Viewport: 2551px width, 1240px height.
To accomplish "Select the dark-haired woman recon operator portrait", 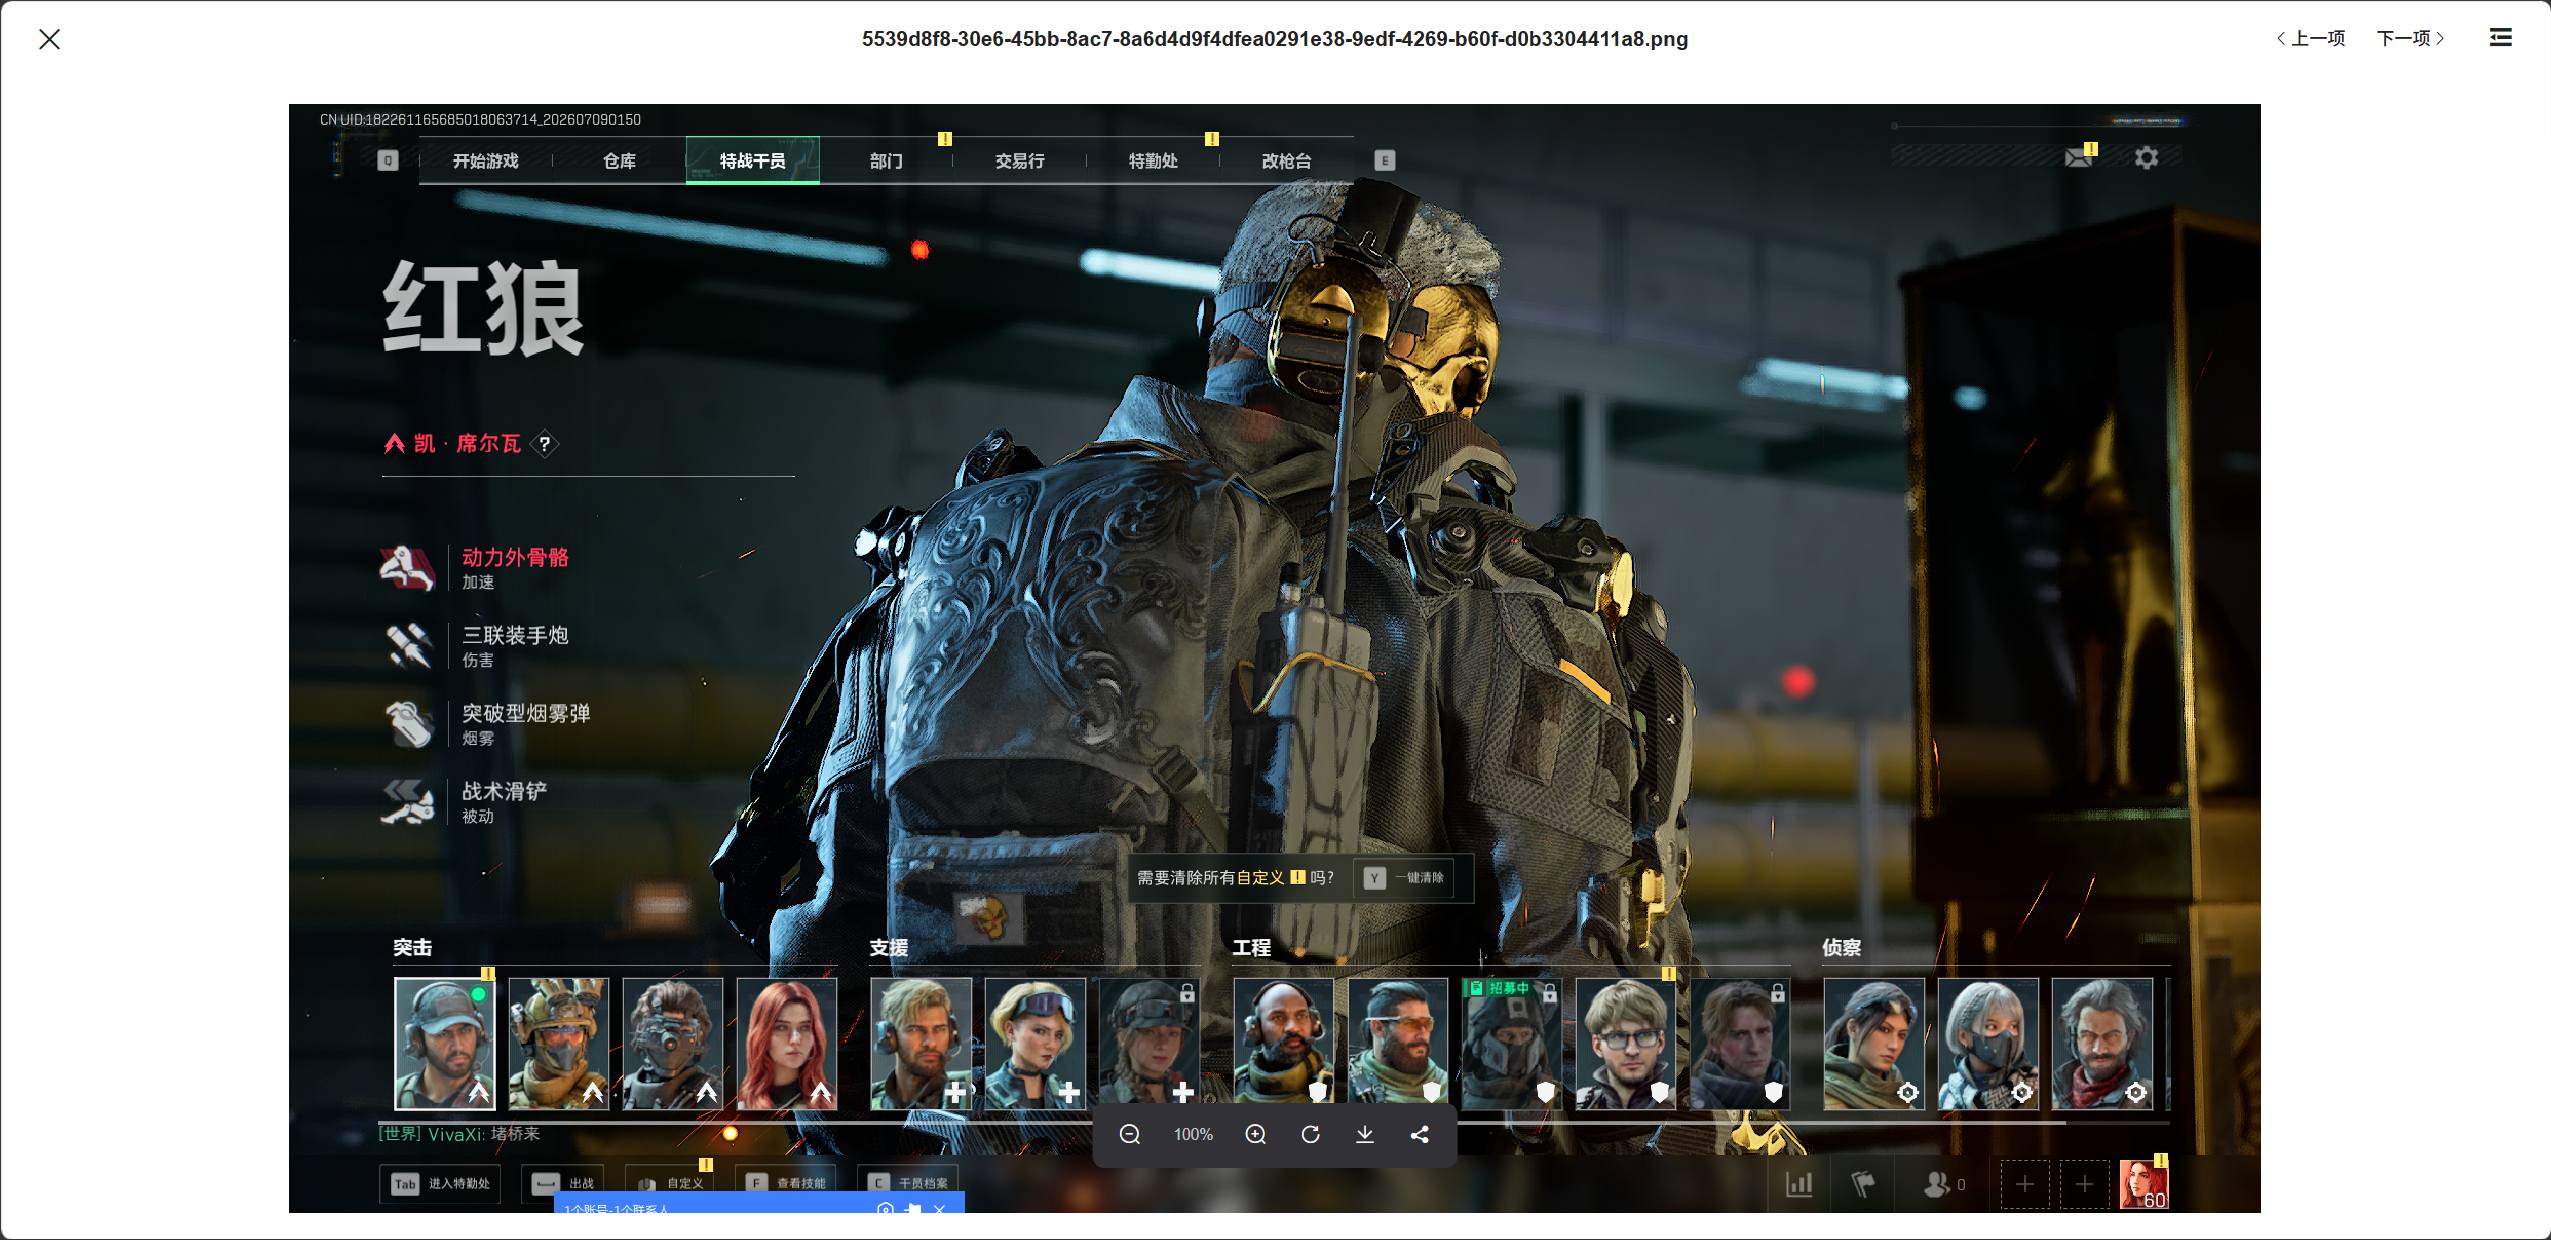I will pos(1874,1044).
